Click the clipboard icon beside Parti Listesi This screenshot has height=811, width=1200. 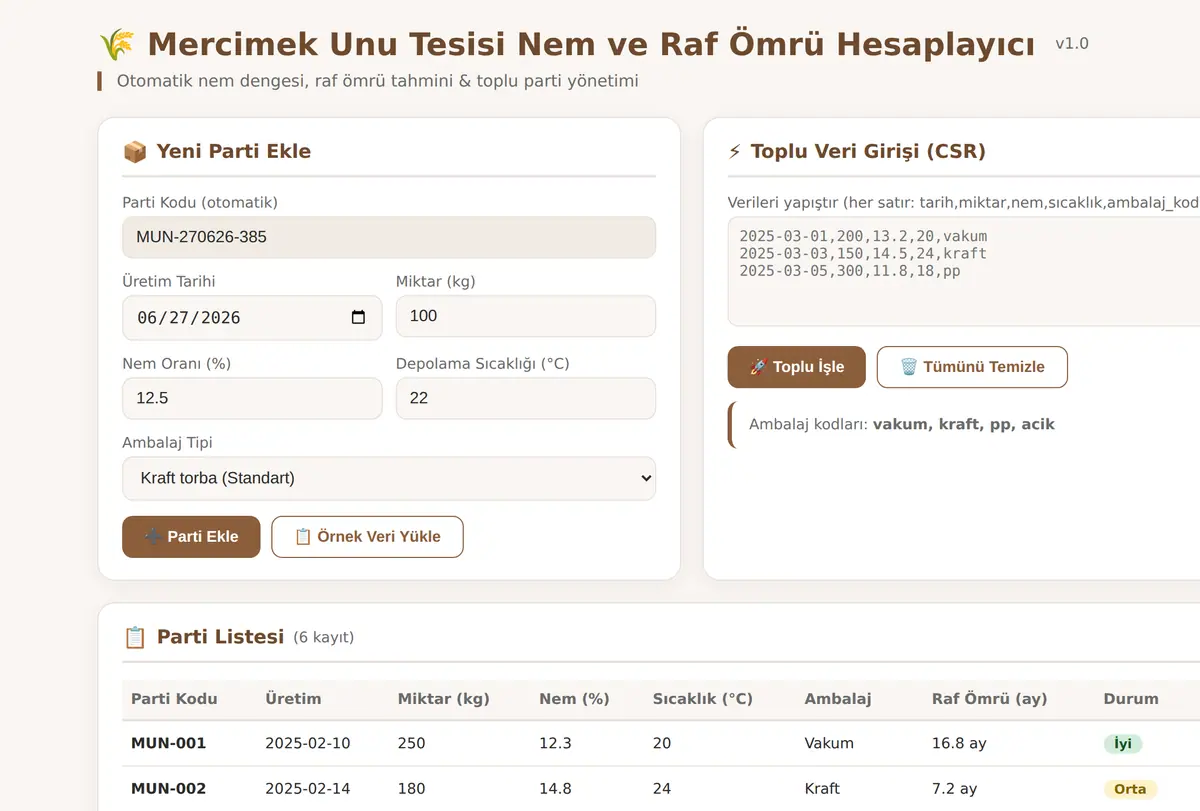135,637
